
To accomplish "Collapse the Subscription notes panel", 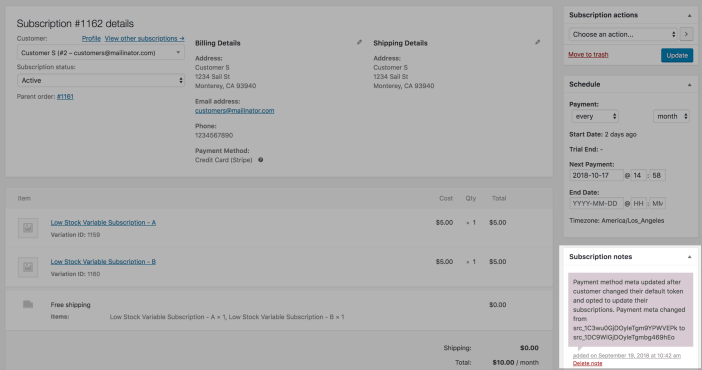I will tap(689, 257).
